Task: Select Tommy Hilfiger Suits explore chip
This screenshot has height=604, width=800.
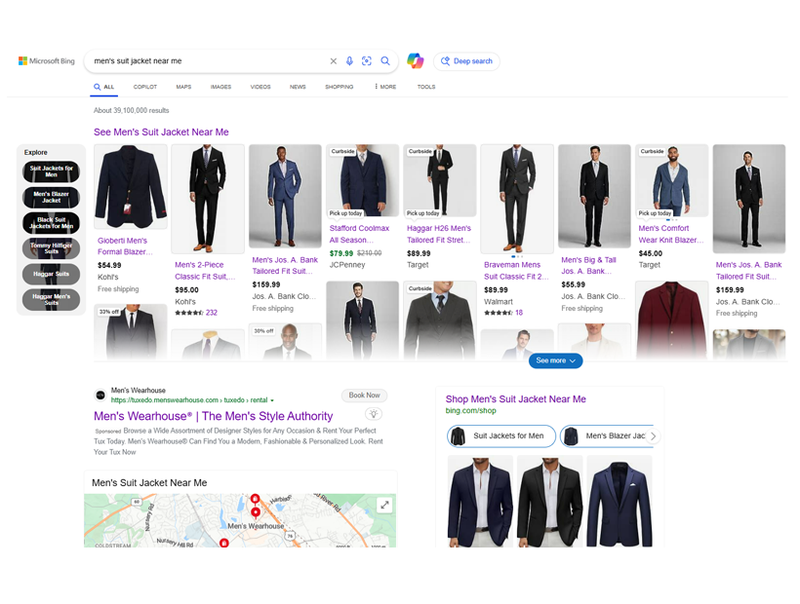Action: click(51, 248)
